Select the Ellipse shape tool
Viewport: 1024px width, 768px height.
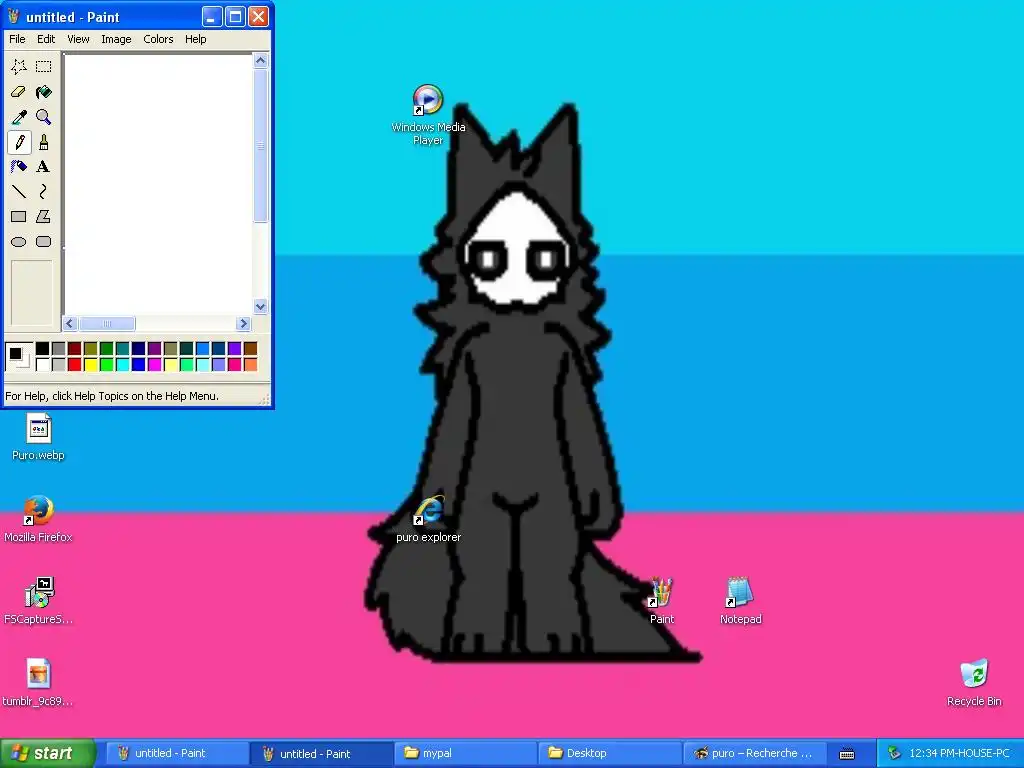pos(19,242)
